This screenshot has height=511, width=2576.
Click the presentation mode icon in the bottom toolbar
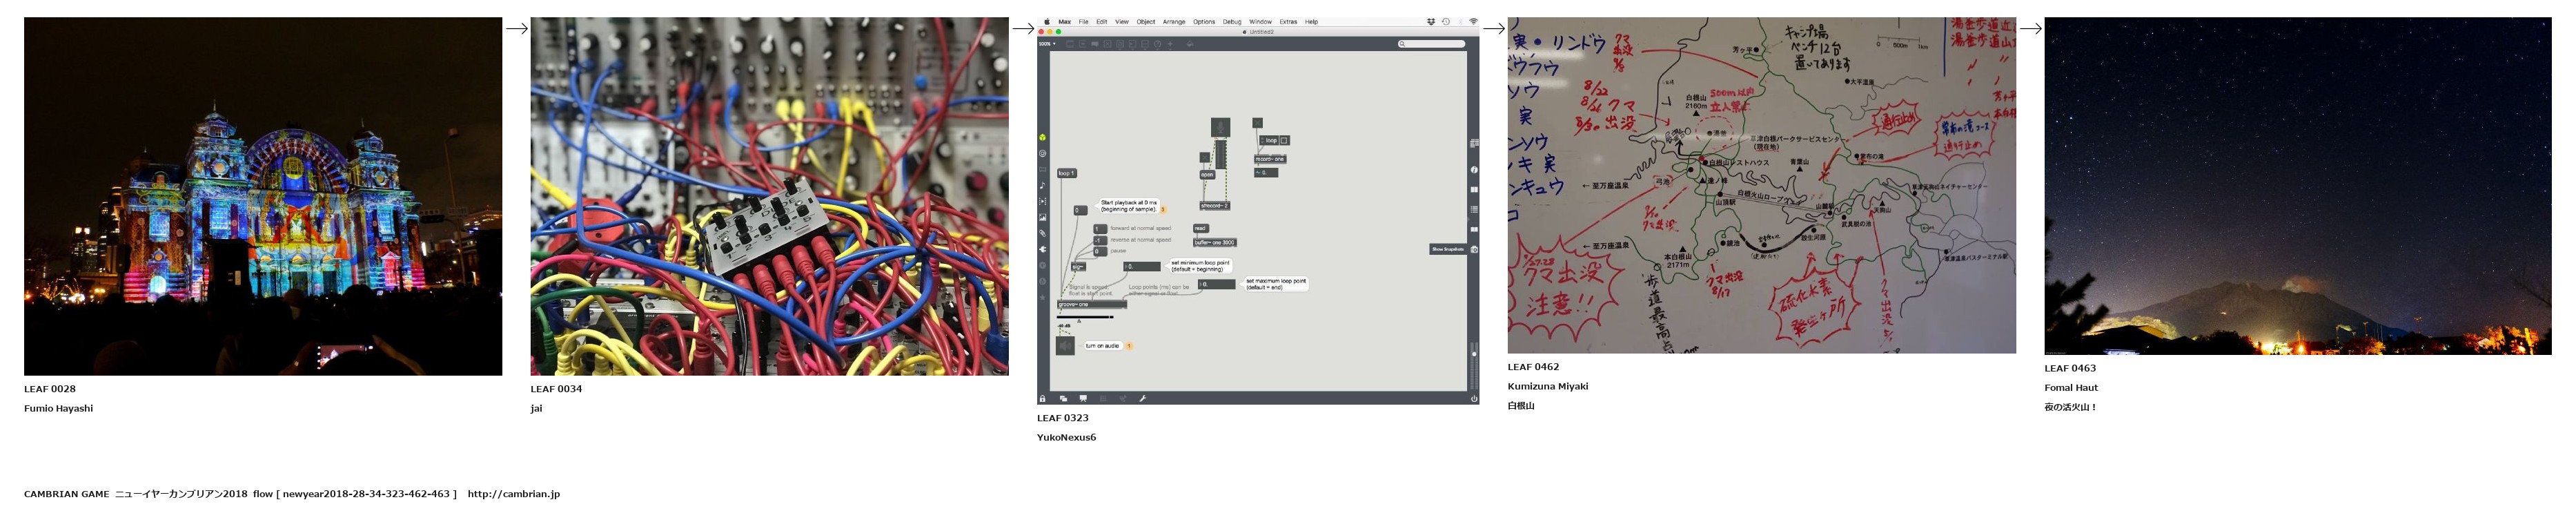click(1083, 398)
